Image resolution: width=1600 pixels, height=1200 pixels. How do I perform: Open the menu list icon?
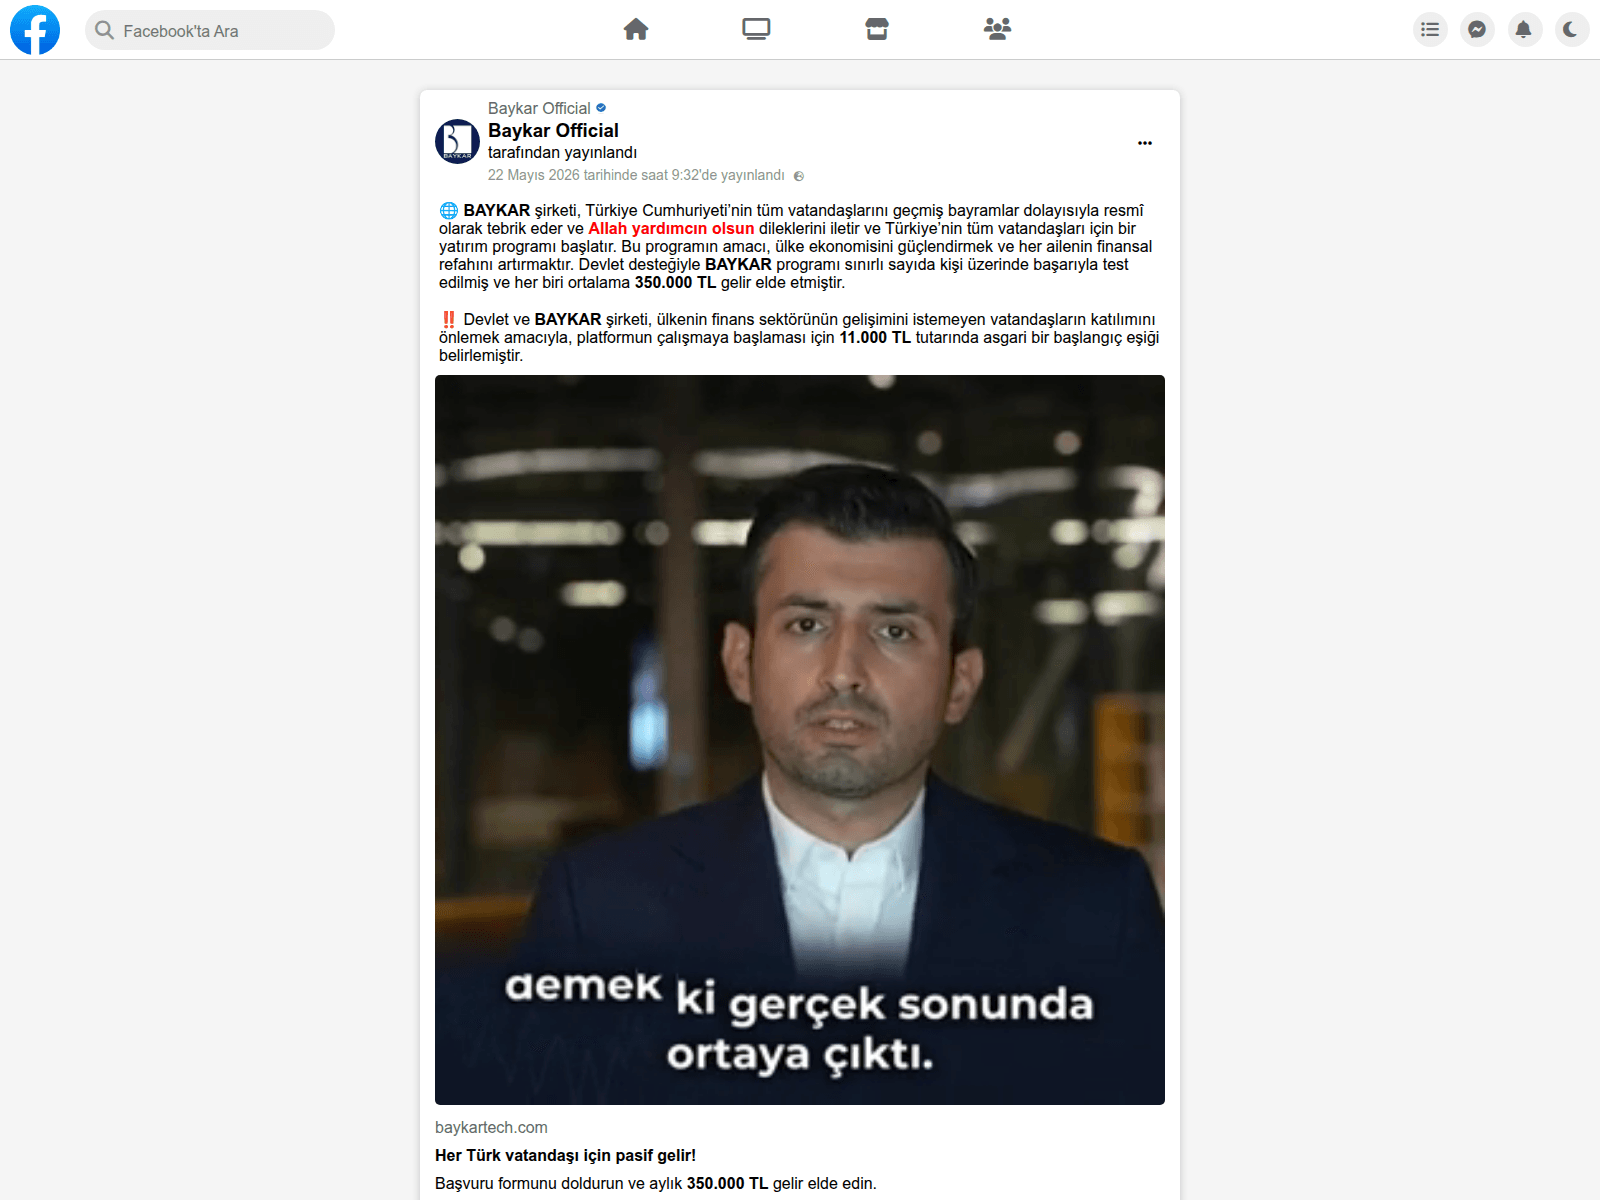point(1430,29)
